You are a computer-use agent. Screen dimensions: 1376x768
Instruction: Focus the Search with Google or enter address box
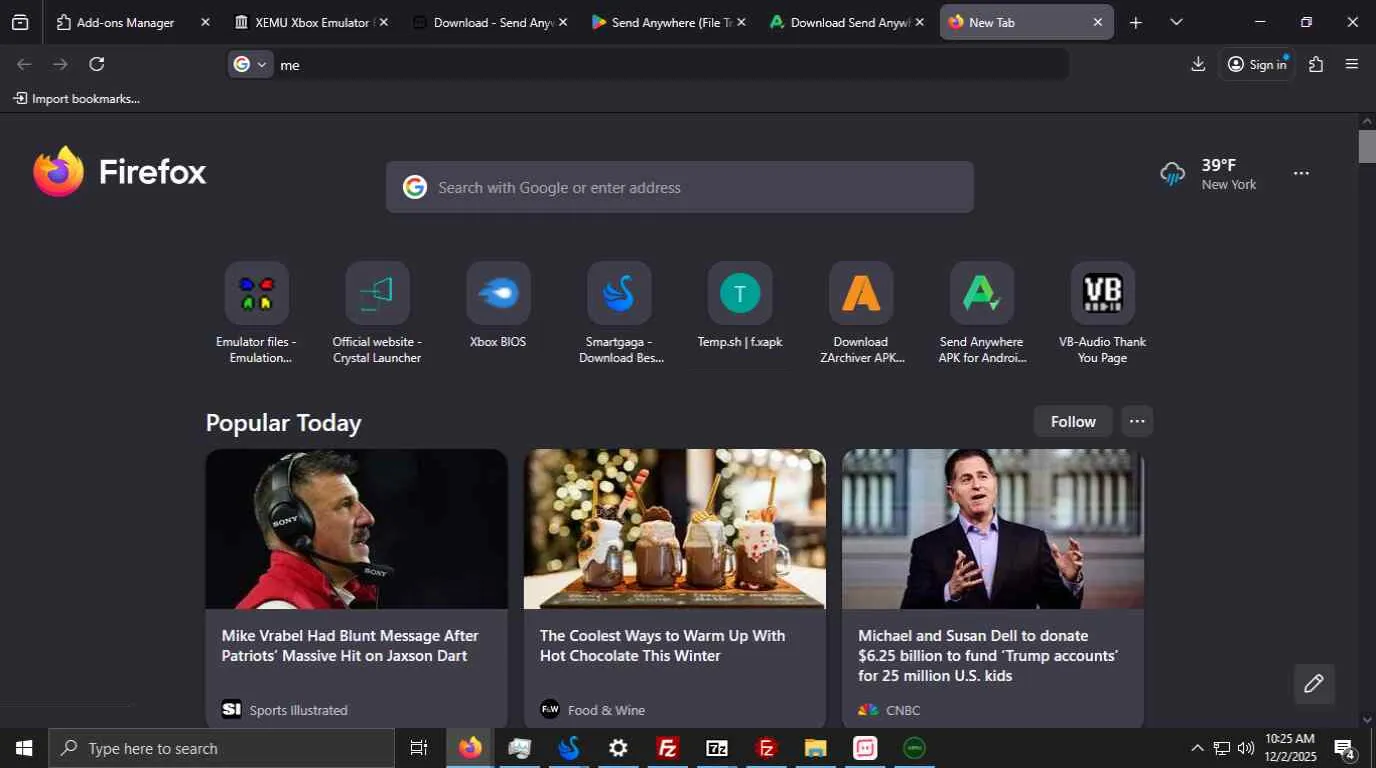[x=680, y=187]
